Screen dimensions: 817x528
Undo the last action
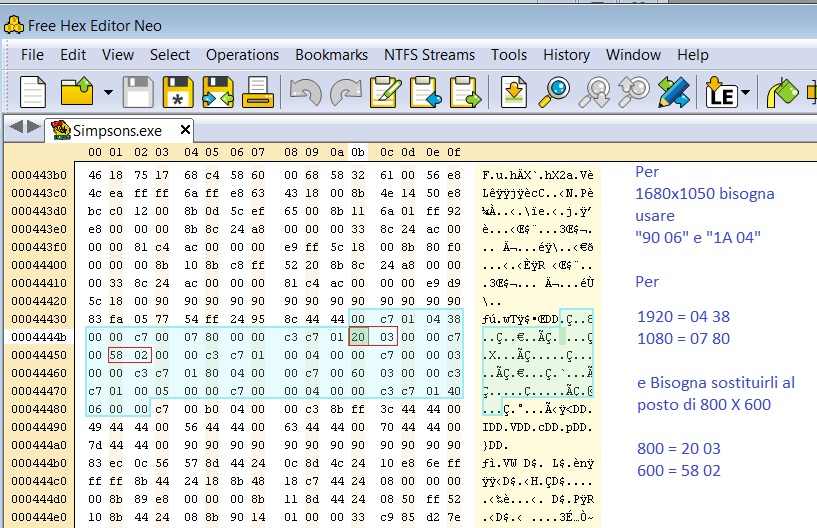coord(305,92)
